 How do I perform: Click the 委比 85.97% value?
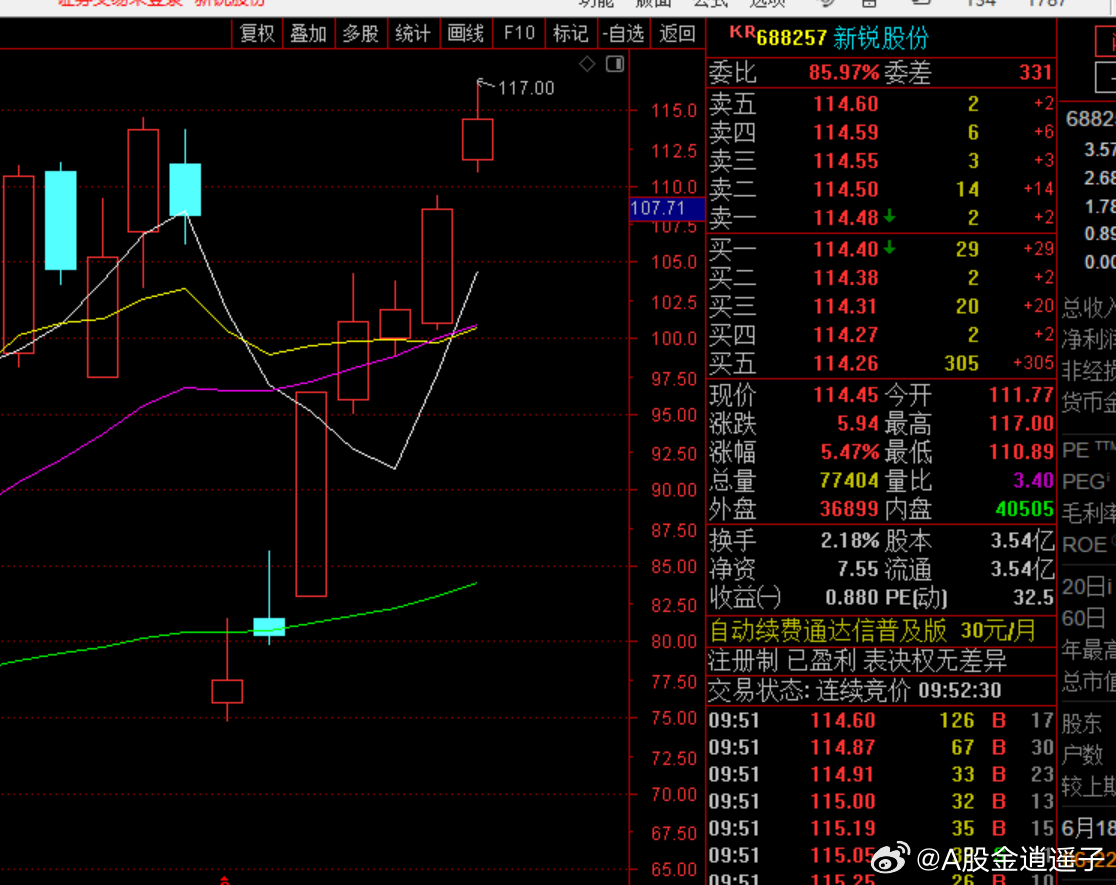[844, 73]
